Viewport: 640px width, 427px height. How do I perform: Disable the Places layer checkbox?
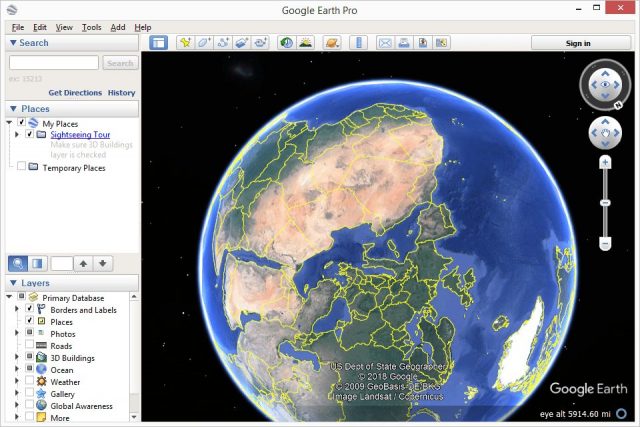(29, 320)
